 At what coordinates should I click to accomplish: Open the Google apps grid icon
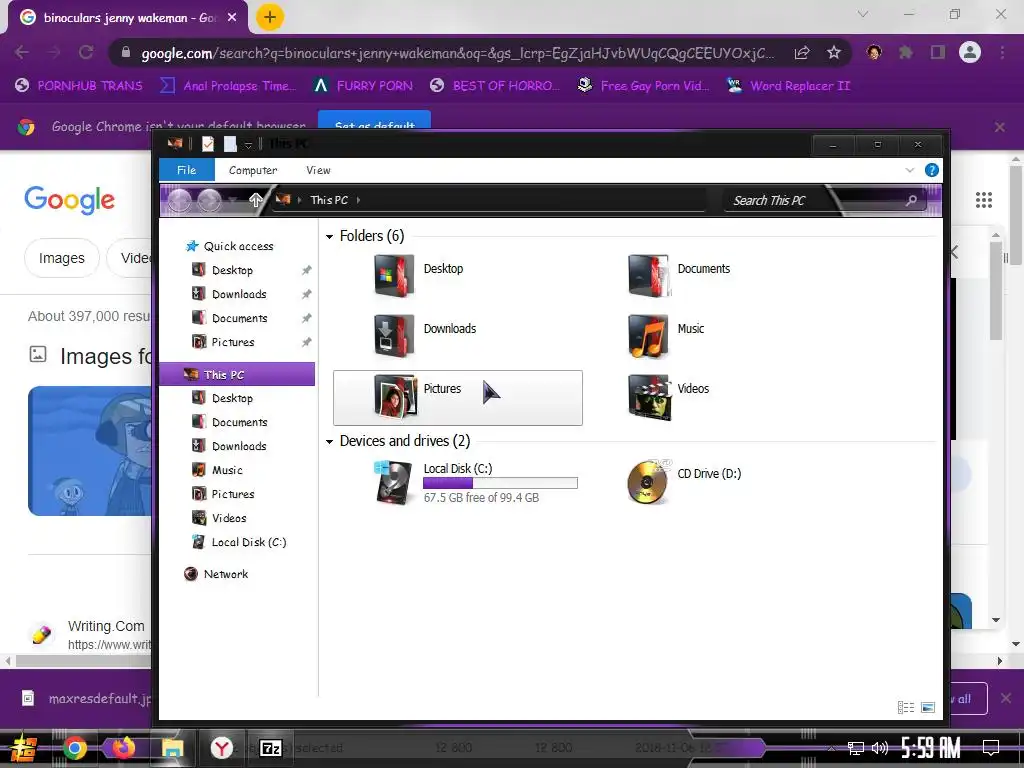984,200
